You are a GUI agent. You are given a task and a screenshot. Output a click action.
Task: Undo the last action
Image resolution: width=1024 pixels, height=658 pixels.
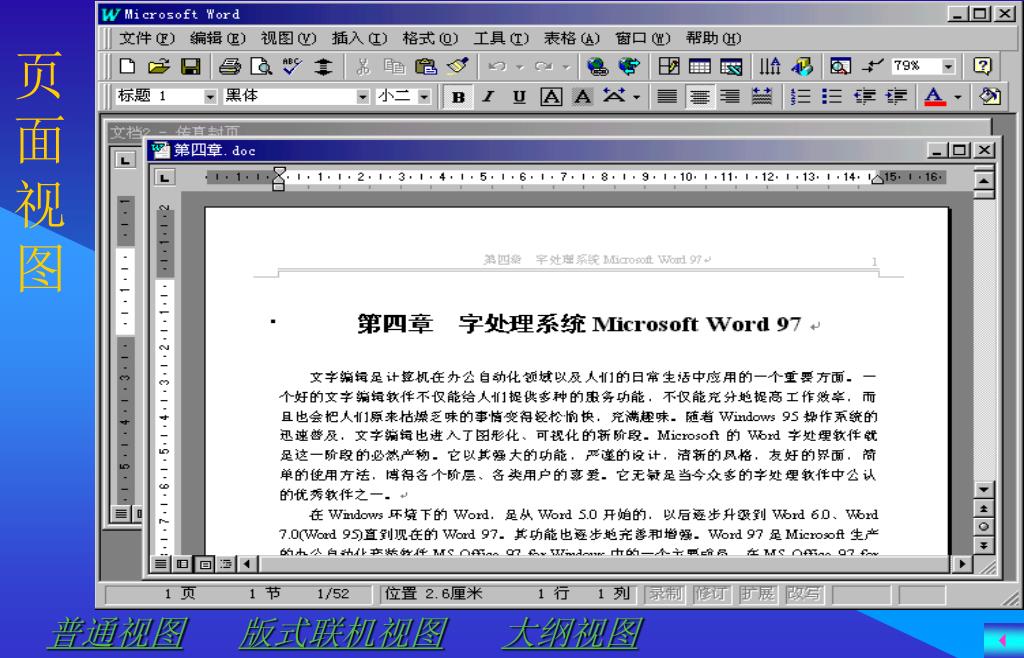[498, 66]
